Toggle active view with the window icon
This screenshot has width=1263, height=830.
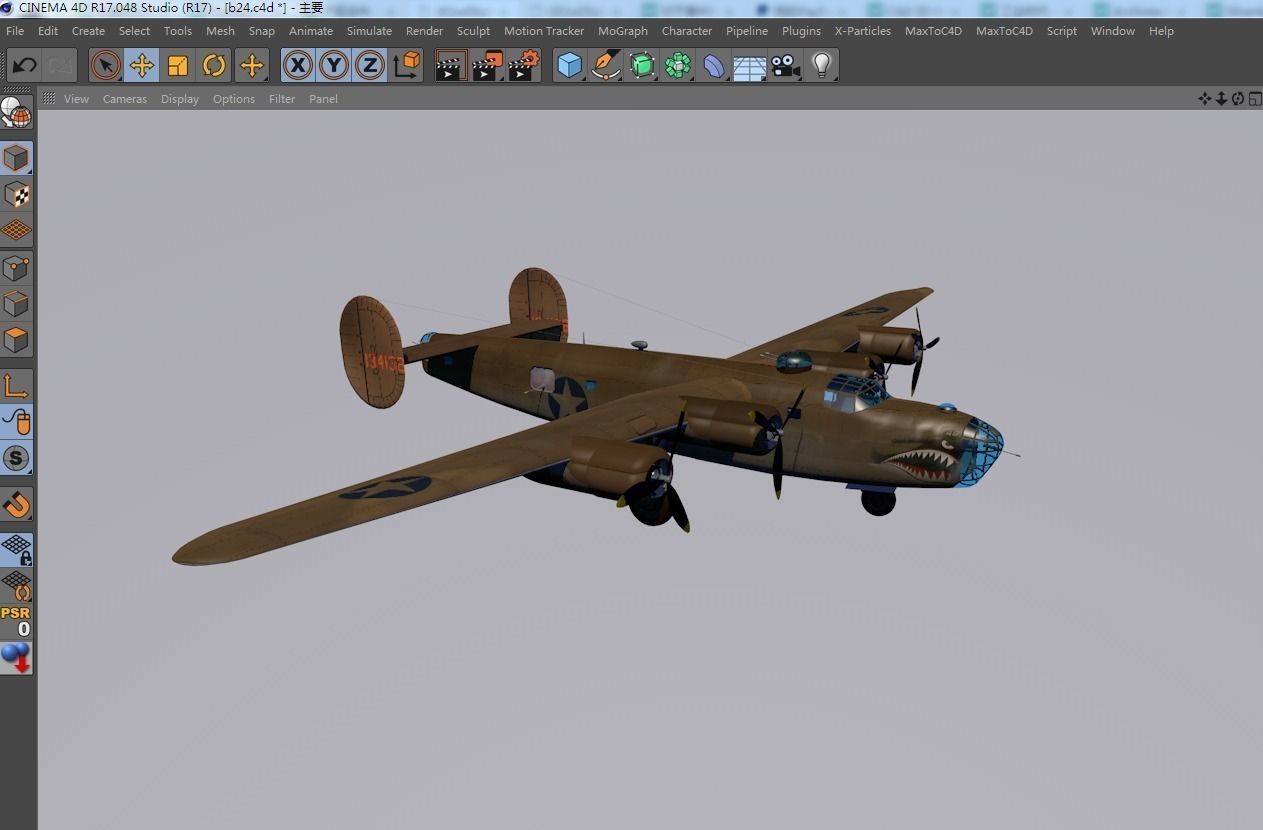click(x=1254, y=98)
